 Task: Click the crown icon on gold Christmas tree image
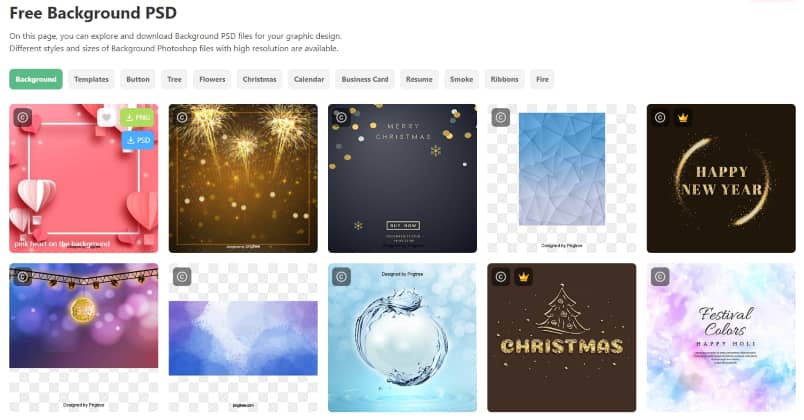point(523,277)
